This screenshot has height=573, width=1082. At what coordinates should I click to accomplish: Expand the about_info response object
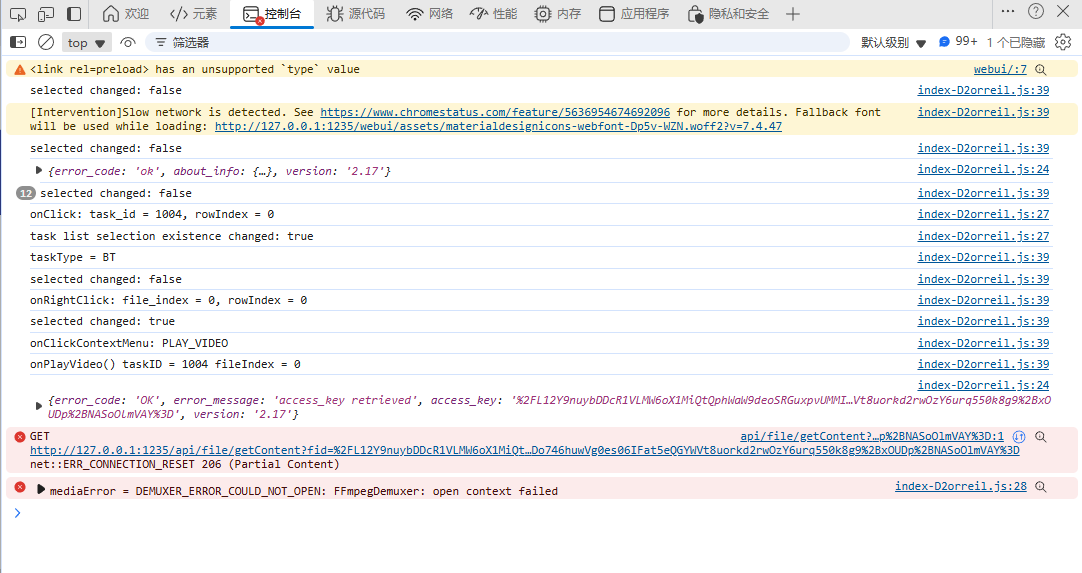tap(39, 170)
